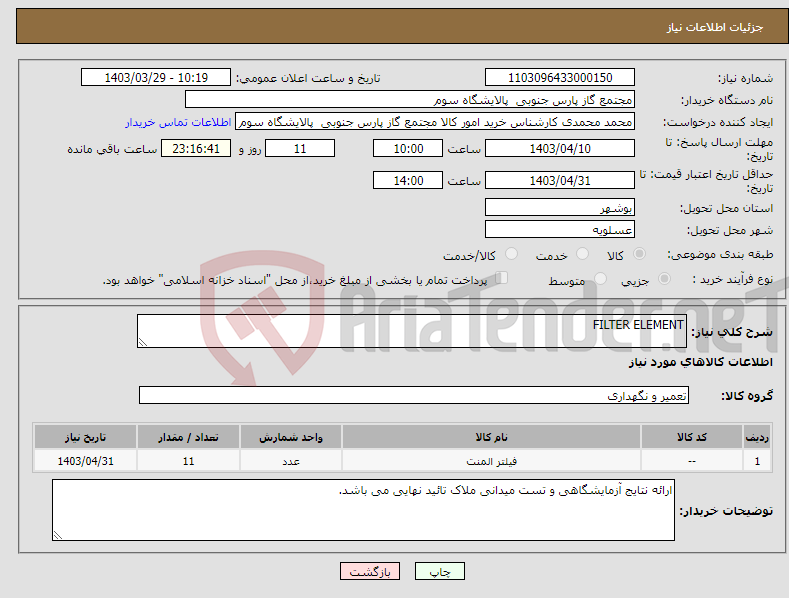789x598 pixels.
Task: Click the فیلتر المنت item name cell
Action: click(491, 461)
